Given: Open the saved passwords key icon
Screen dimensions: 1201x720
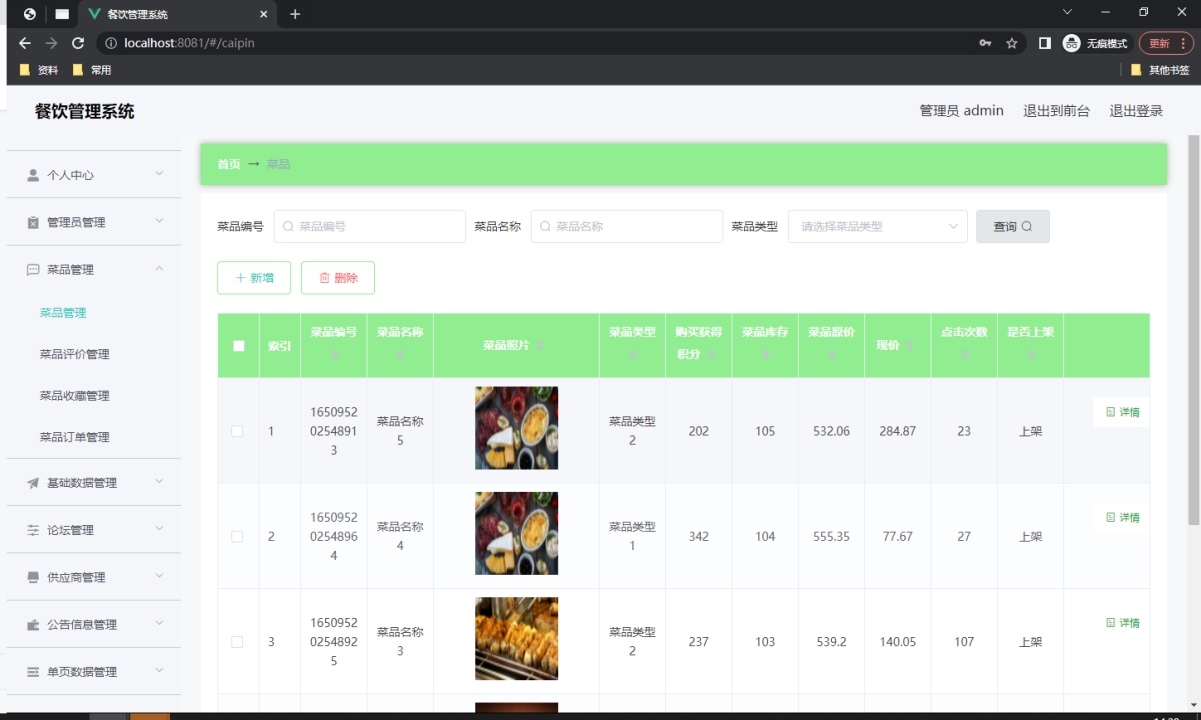Looking at the screenshot, I should (985, 43).
